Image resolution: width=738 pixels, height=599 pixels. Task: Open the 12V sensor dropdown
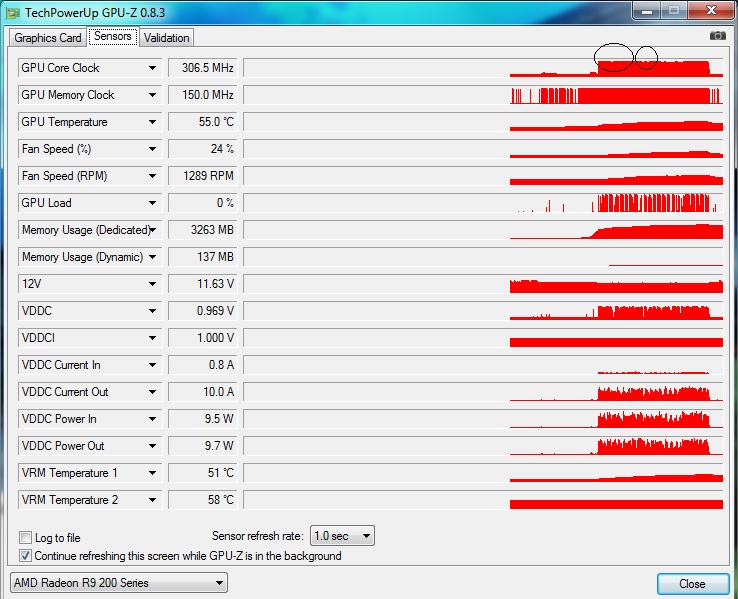[x=152, y=284]
